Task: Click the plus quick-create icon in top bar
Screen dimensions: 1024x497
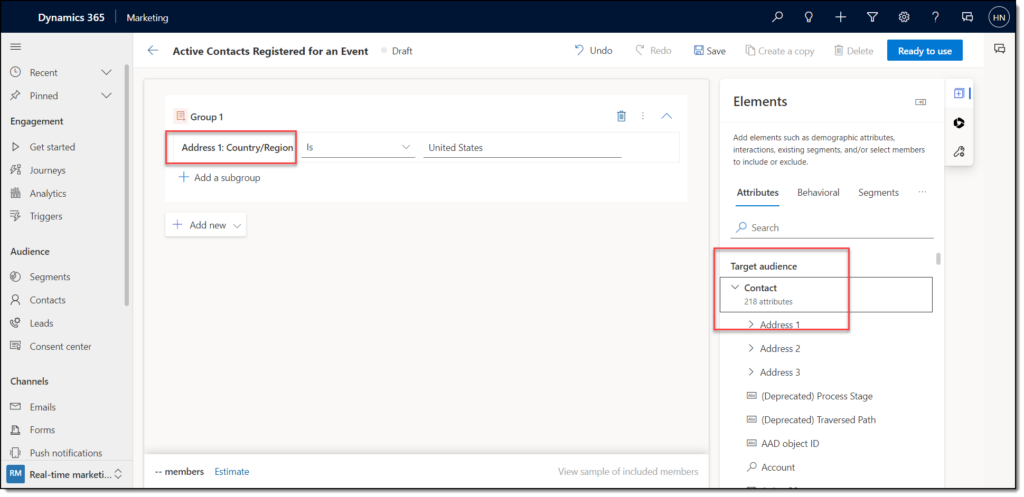Action: (x=840, y=18)
